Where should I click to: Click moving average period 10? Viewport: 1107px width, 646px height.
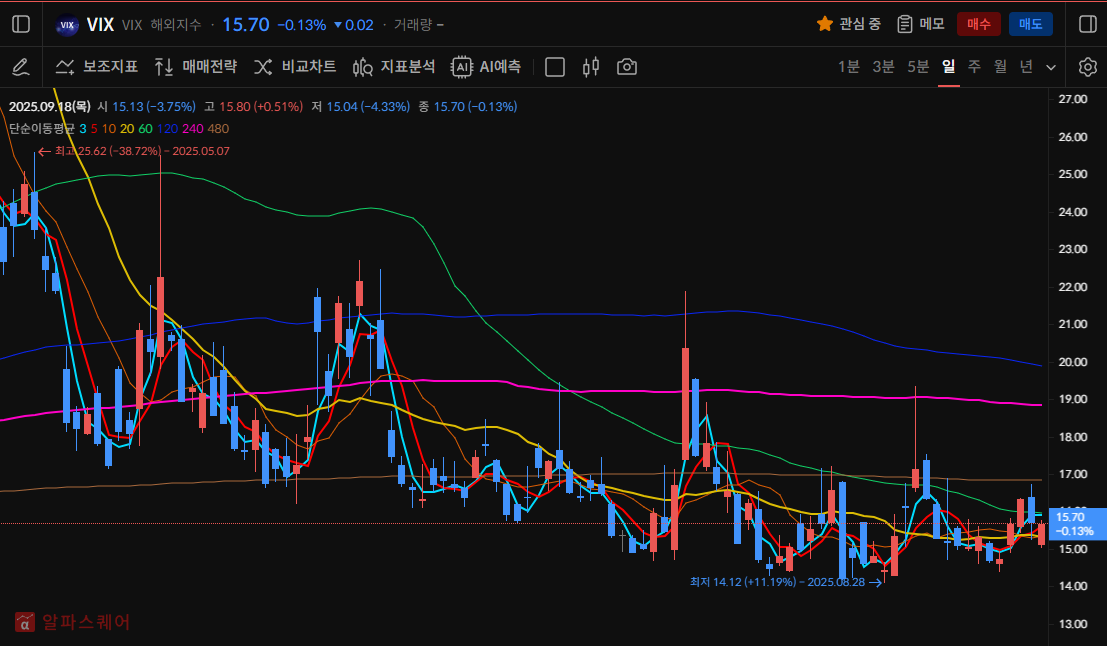(109, 128)
